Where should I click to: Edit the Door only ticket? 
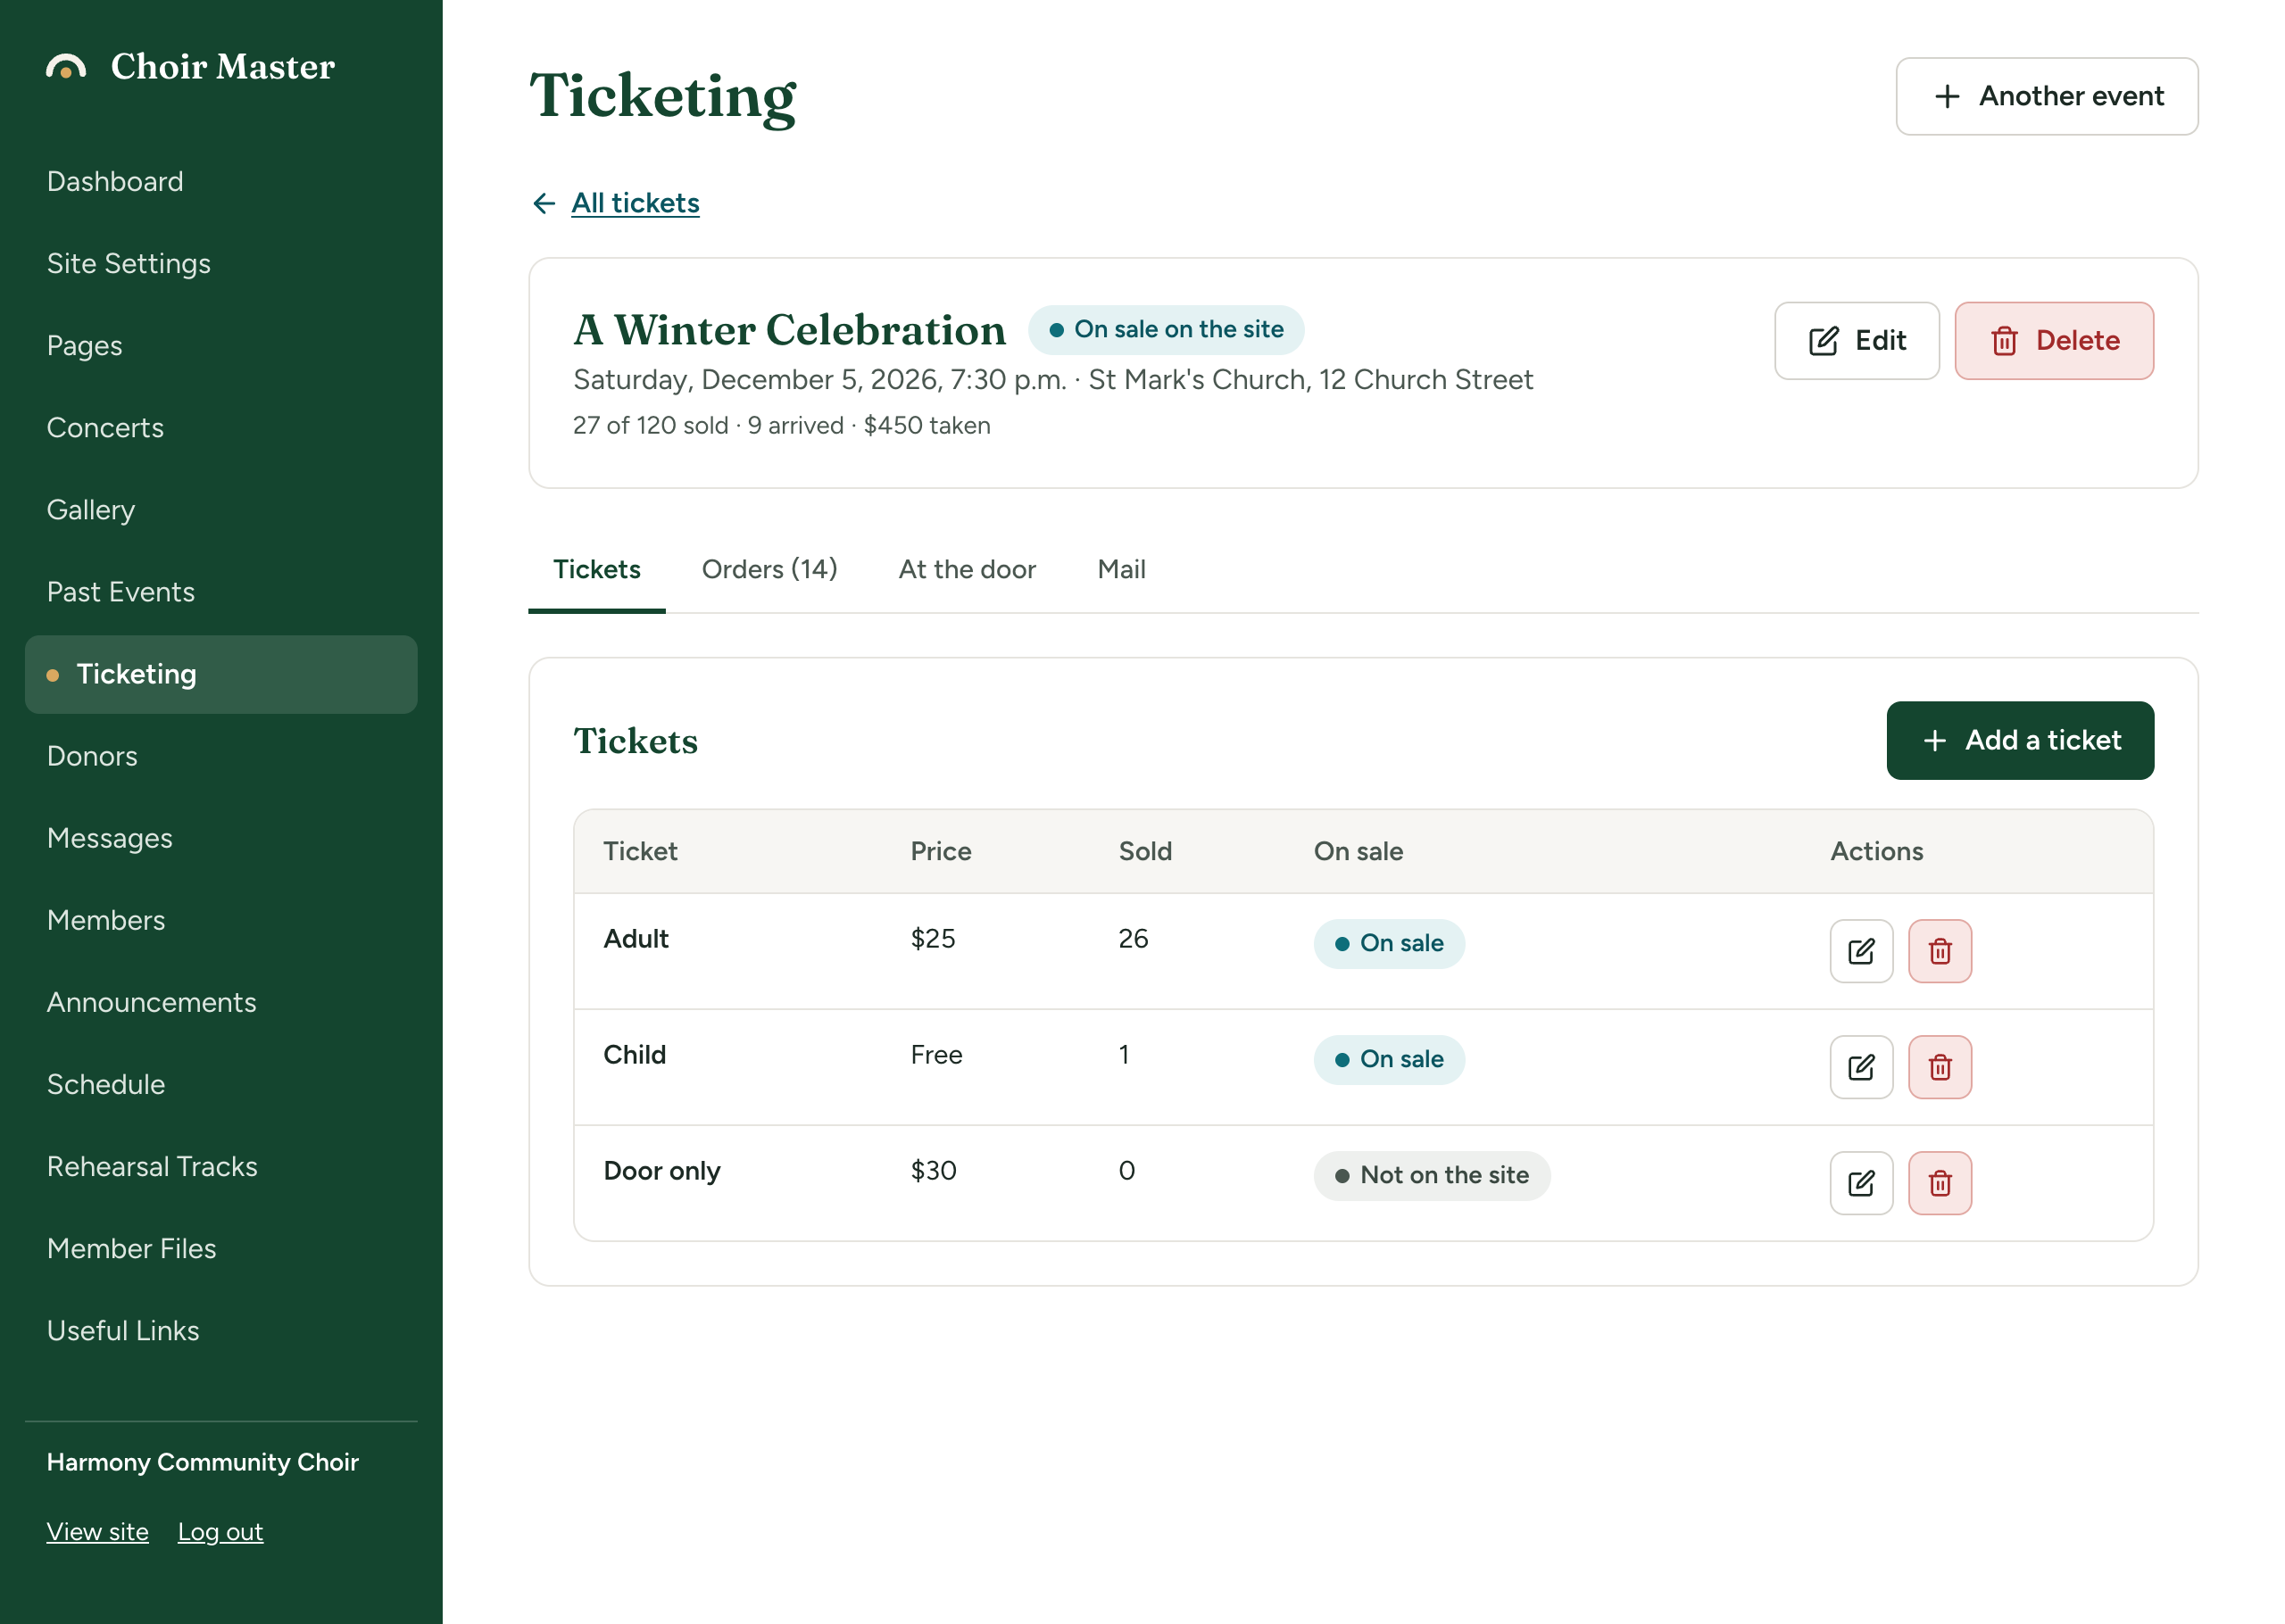tap(1861, 1183)
